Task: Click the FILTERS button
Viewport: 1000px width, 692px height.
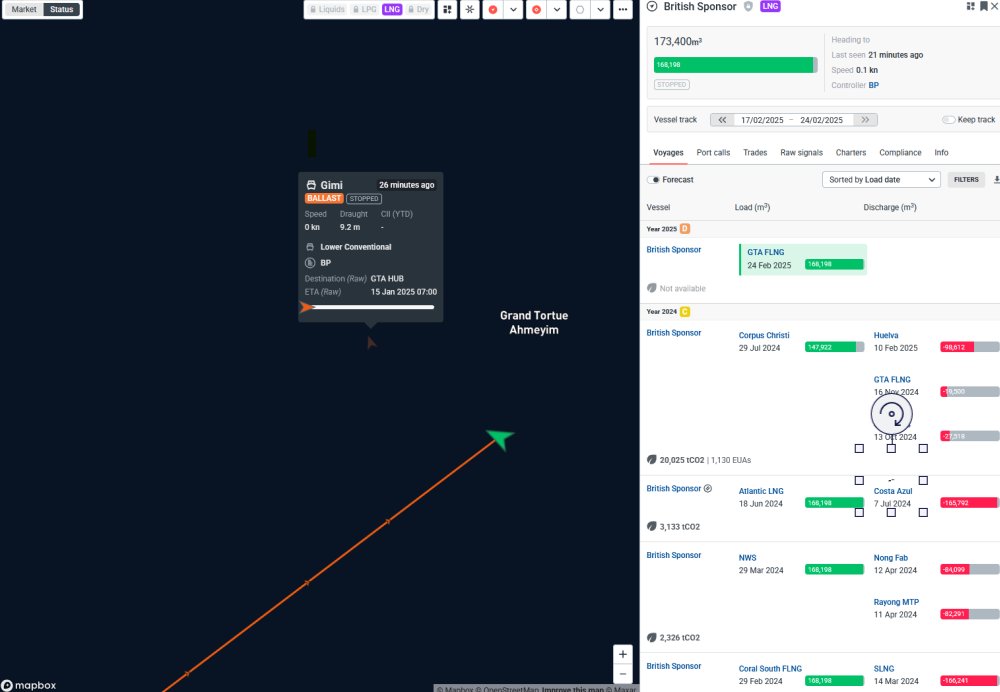Action: tap(966, 180)
